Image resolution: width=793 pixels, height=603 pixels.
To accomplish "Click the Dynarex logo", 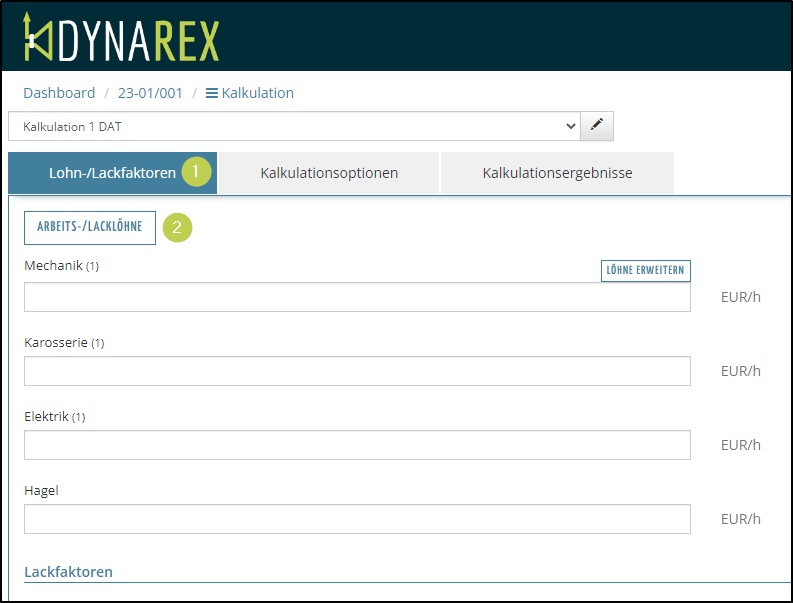I will 120,40.
